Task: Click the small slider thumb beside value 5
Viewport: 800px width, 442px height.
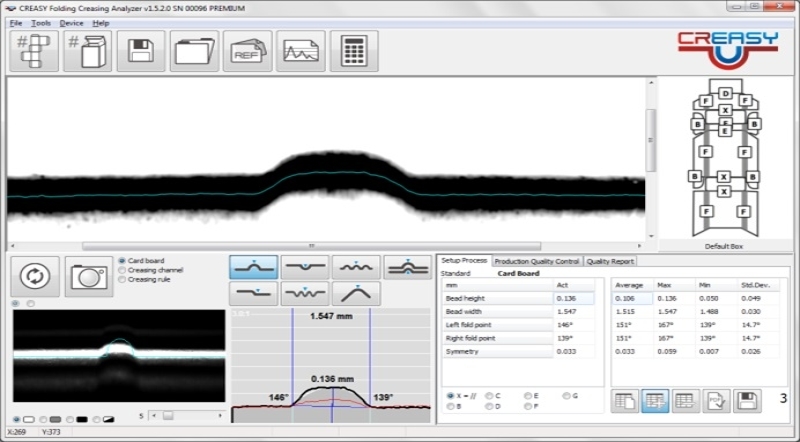Action: (x=168, y=416)
